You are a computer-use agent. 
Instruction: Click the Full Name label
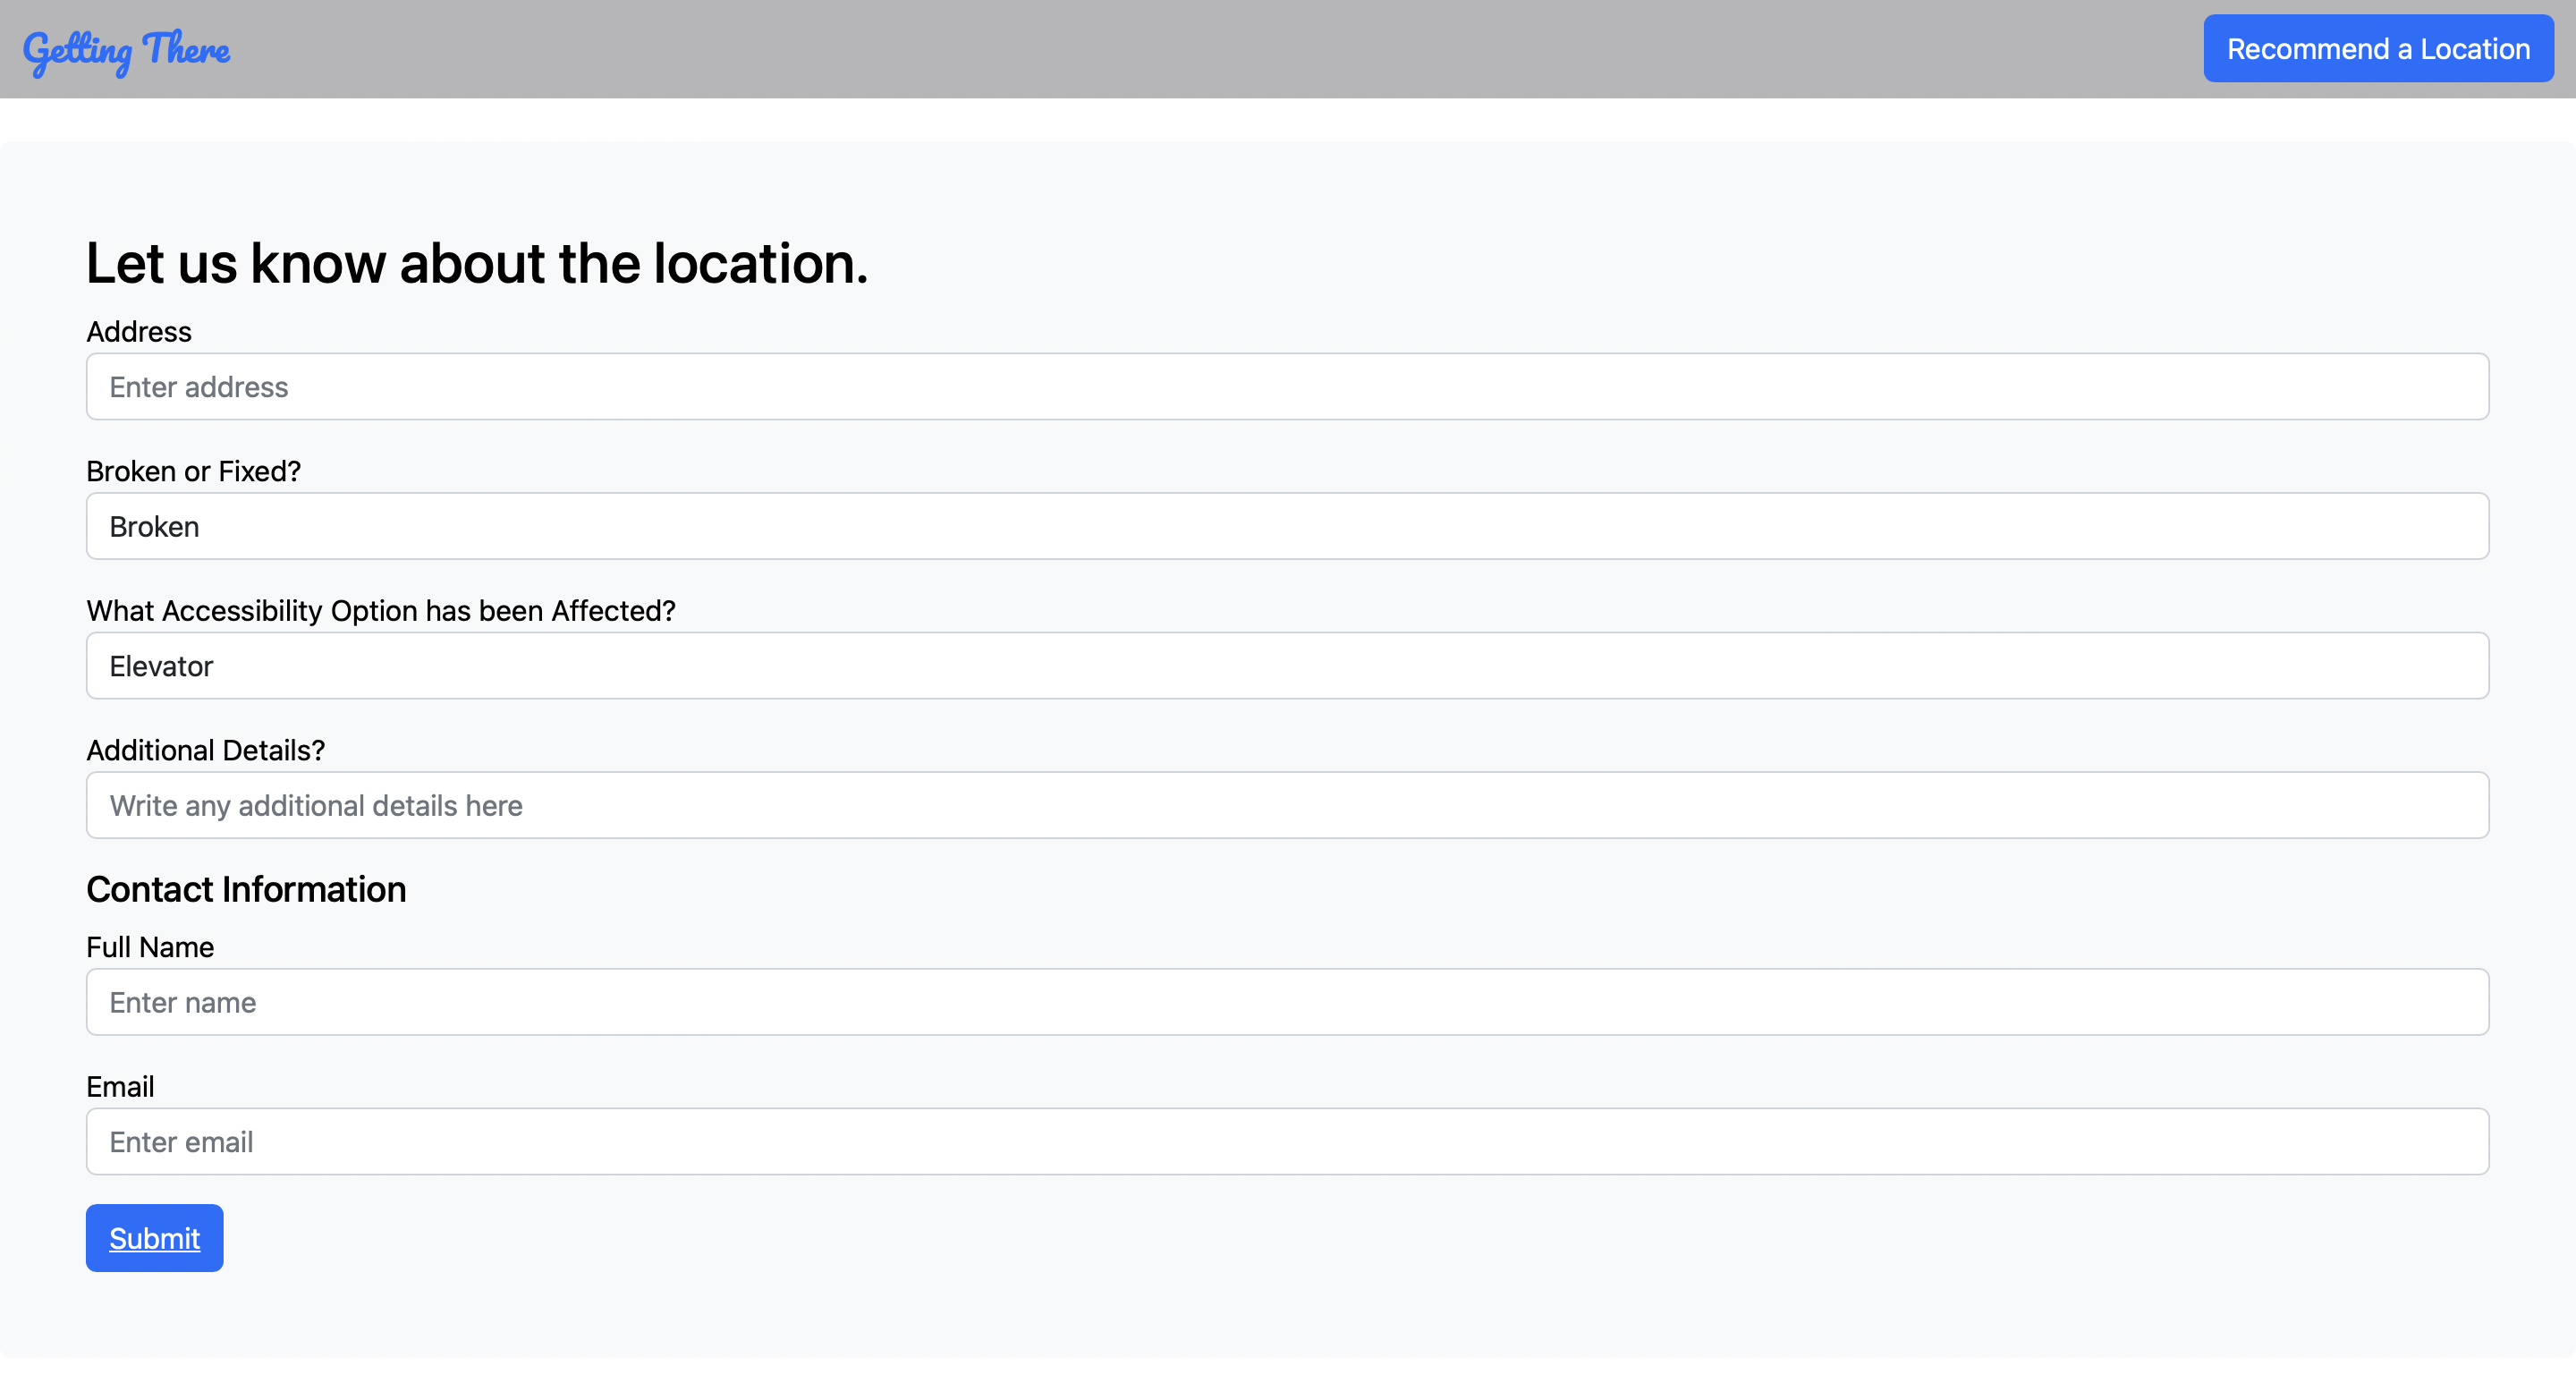coord(150,947)
